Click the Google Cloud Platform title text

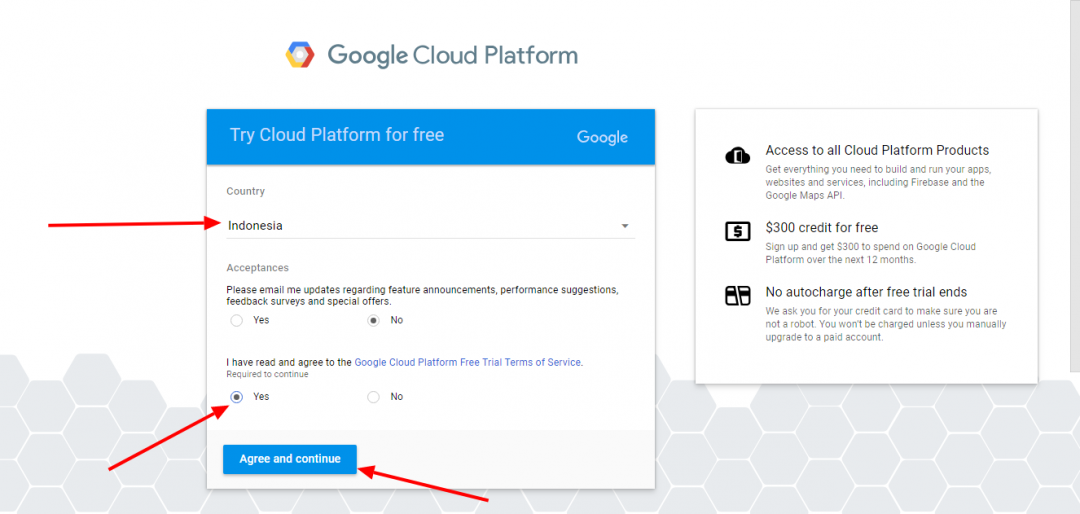coord(453,55)
